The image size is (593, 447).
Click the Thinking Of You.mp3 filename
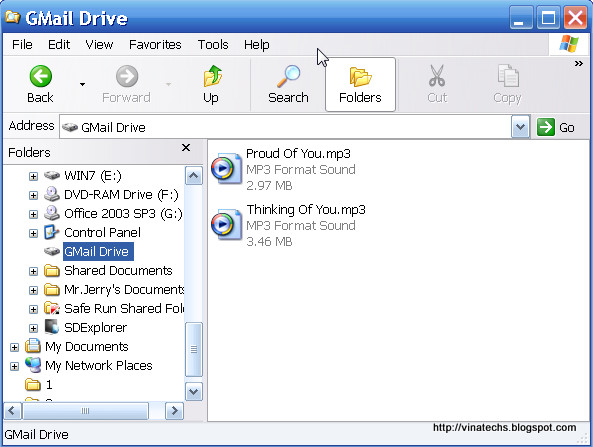[306, 210]
